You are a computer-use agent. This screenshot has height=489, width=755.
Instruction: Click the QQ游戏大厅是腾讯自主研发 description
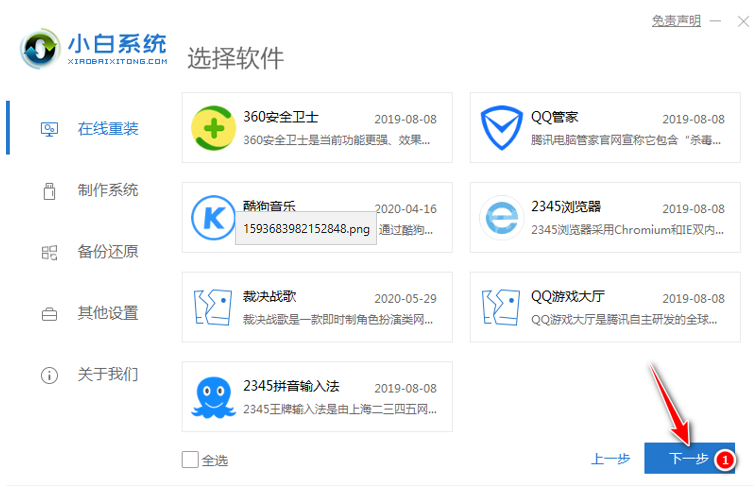point(624,320)
